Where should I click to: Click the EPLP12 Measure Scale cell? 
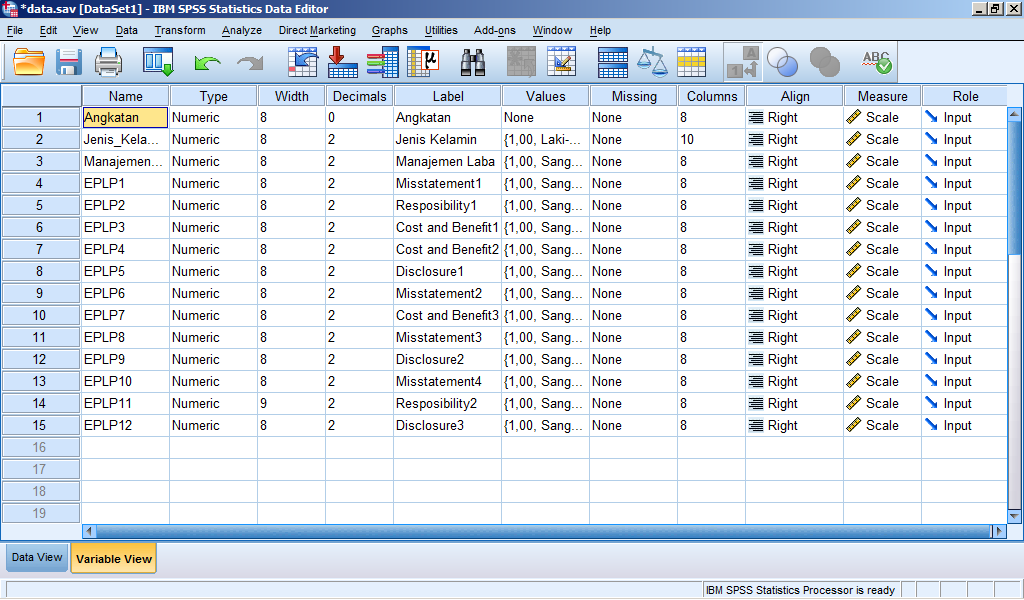882,426
